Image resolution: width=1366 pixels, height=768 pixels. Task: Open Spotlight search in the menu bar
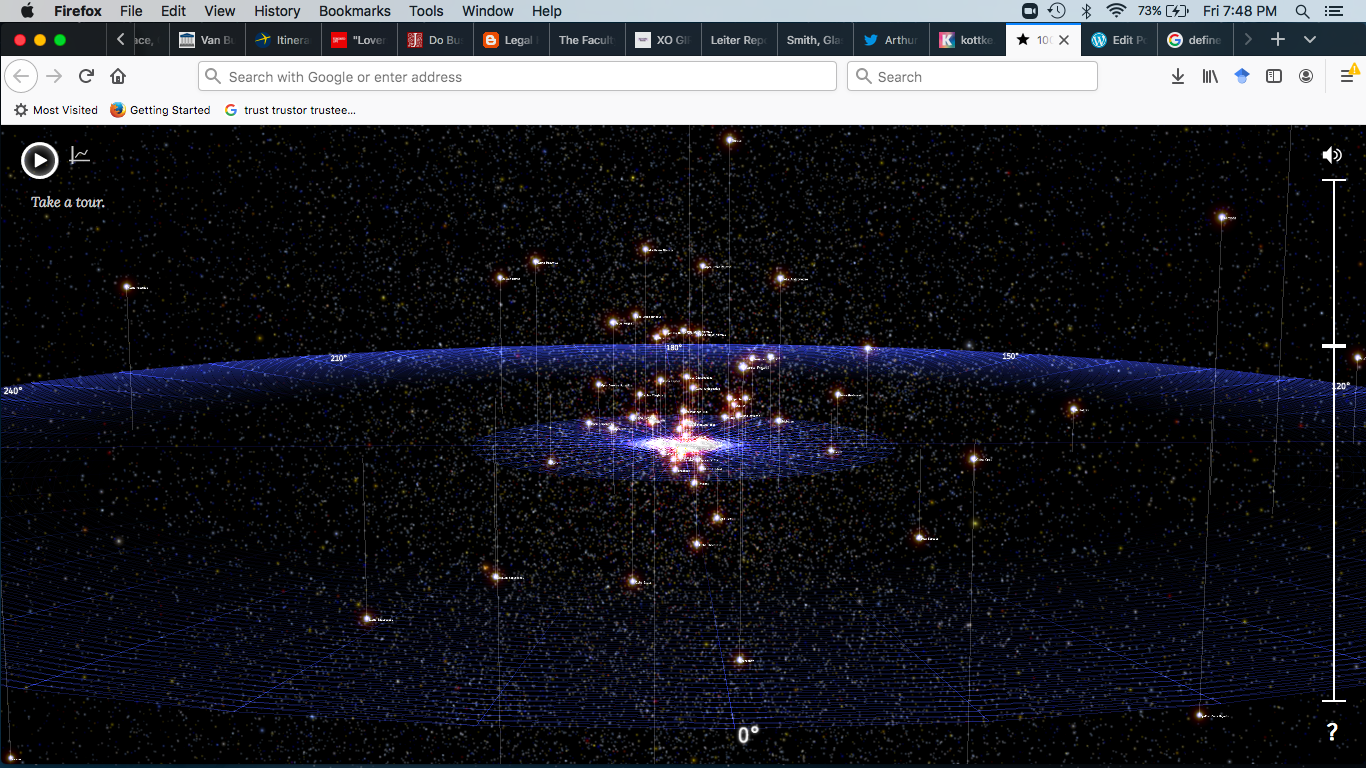[x=1301, y=11]
